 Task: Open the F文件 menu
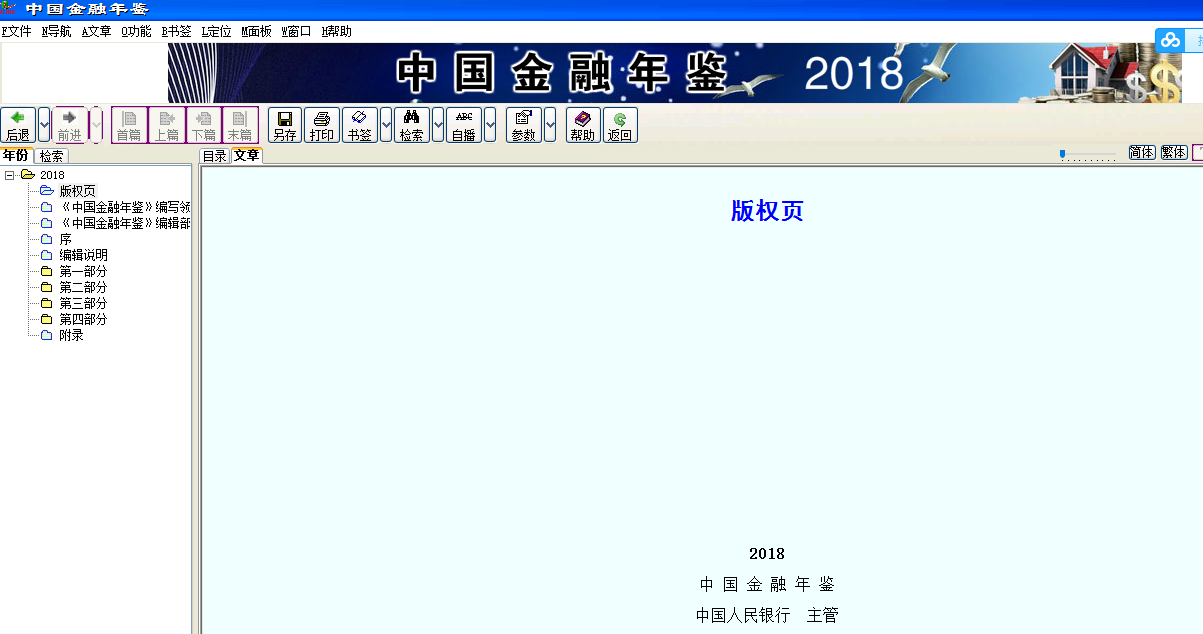(16, 31)
